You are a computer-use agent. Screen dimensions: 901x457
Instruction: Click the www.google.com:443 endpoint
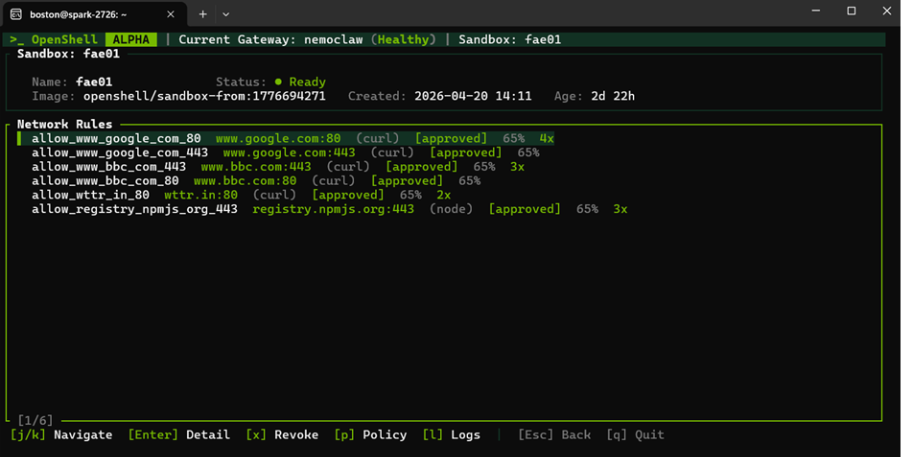[289, 153]
